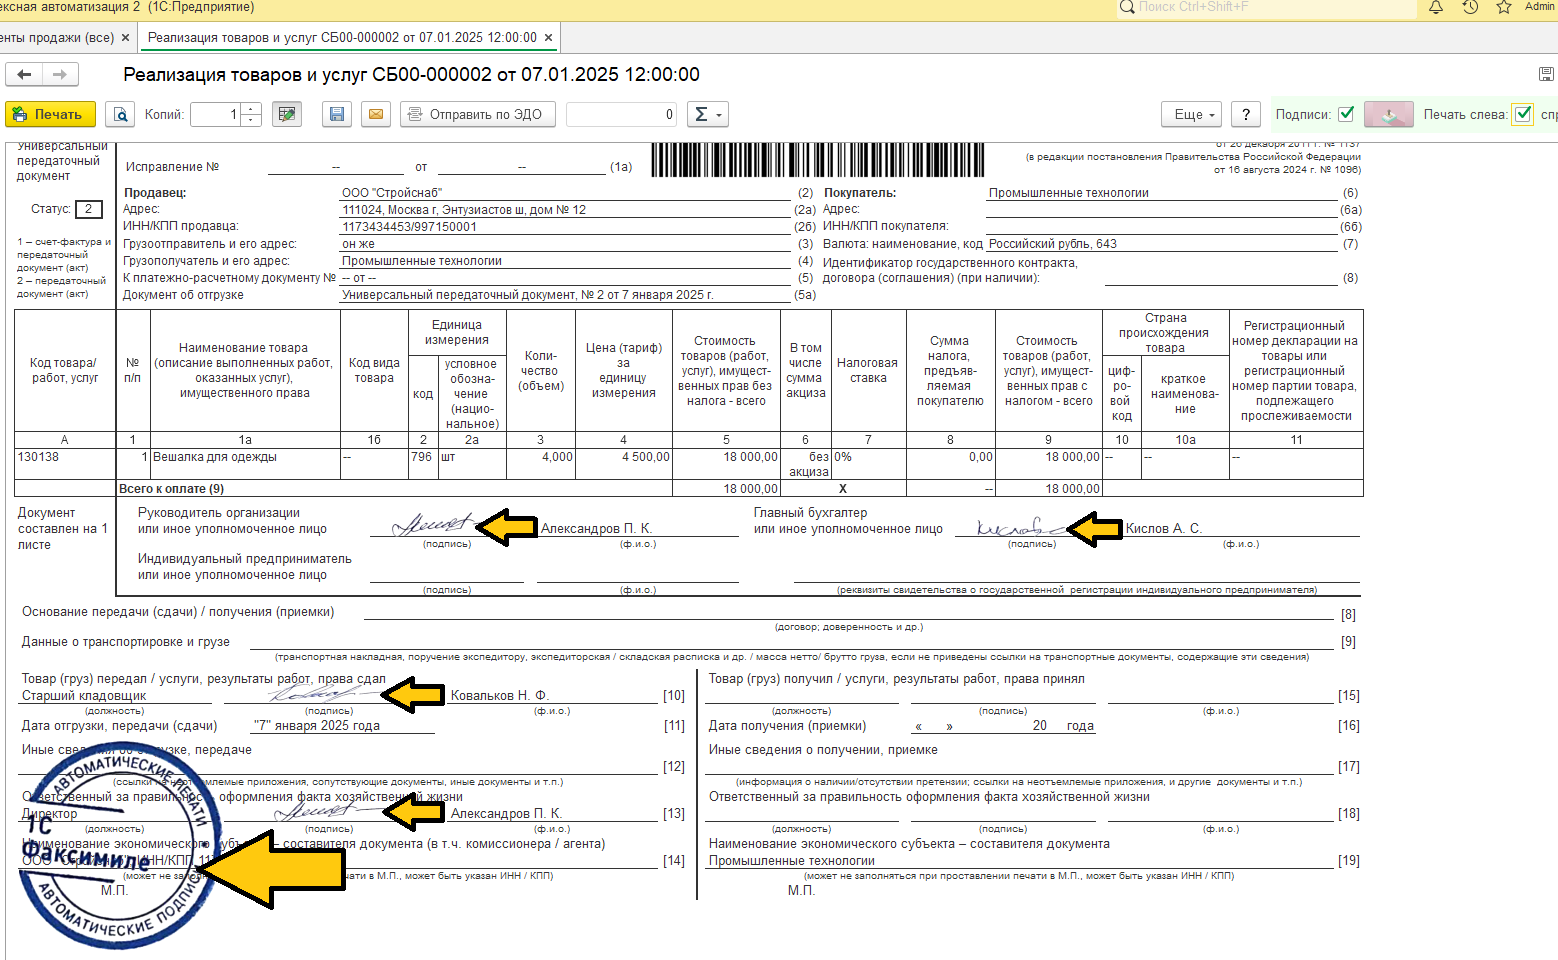The width and height of the screenshot is (1558, 960).
Task: Click unit code cell 796
Action: [423, 464]
